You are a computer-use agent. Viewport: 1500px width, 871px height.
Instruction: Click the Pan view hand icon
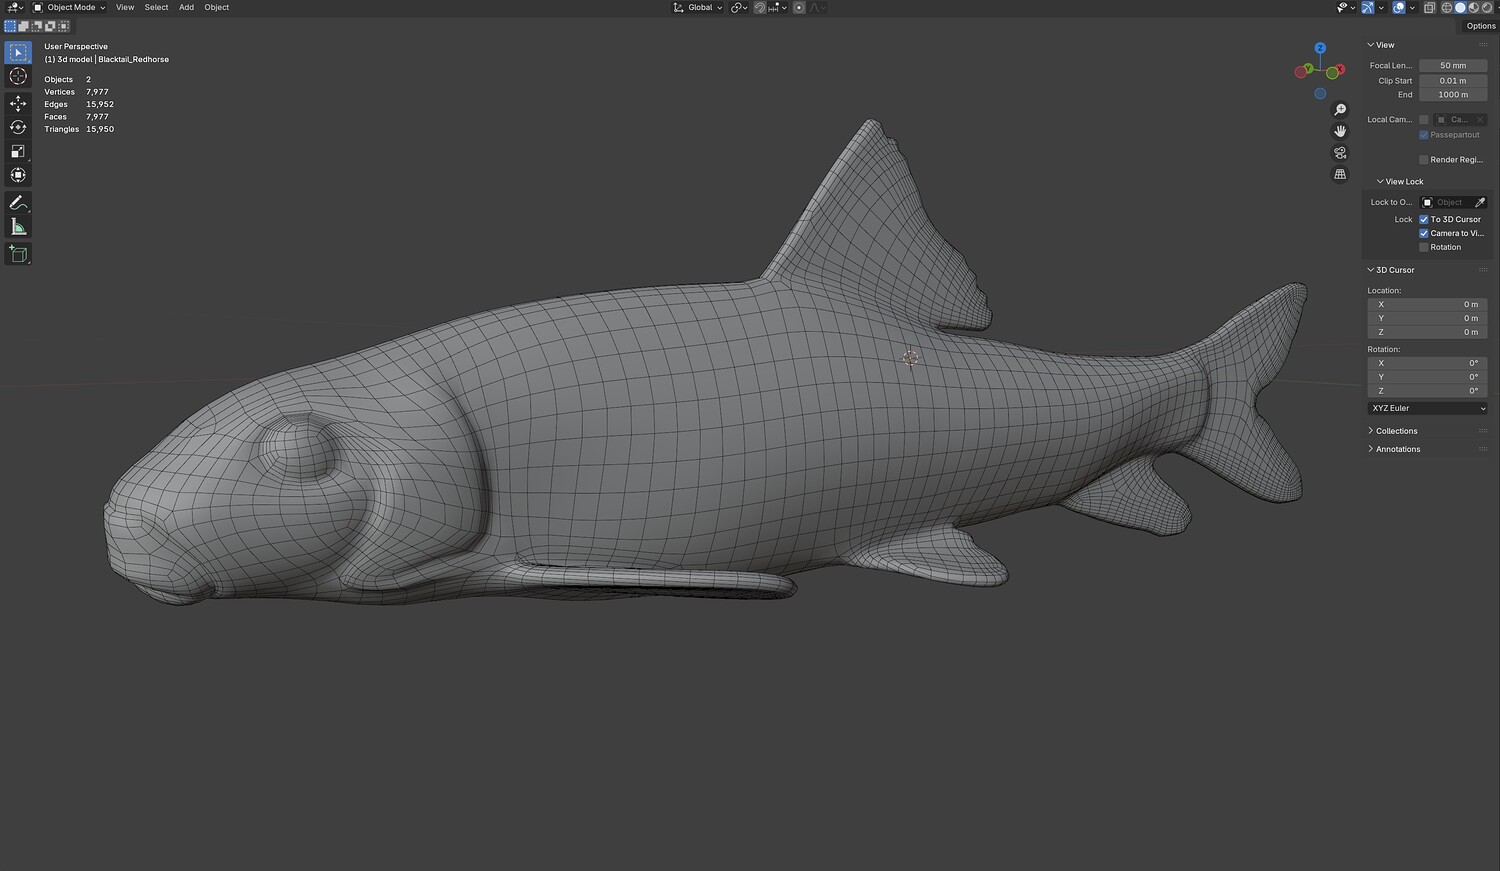click(1340, 131)
